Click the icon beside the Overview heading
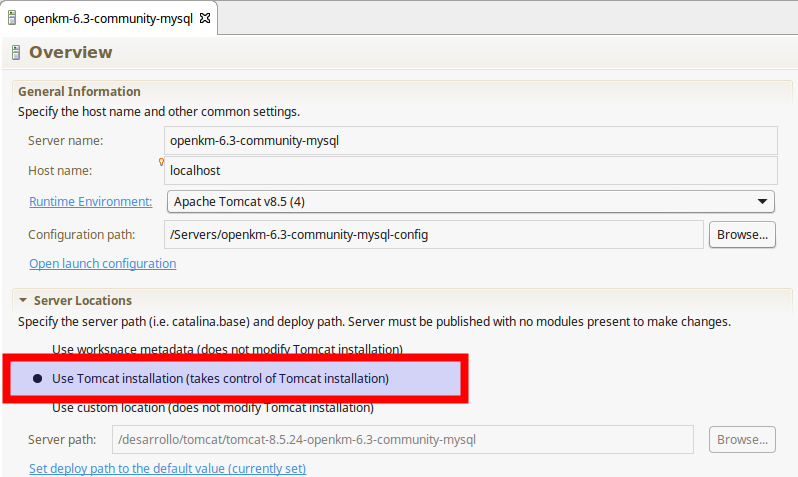The image size is (798, 477). coord(15,53)
